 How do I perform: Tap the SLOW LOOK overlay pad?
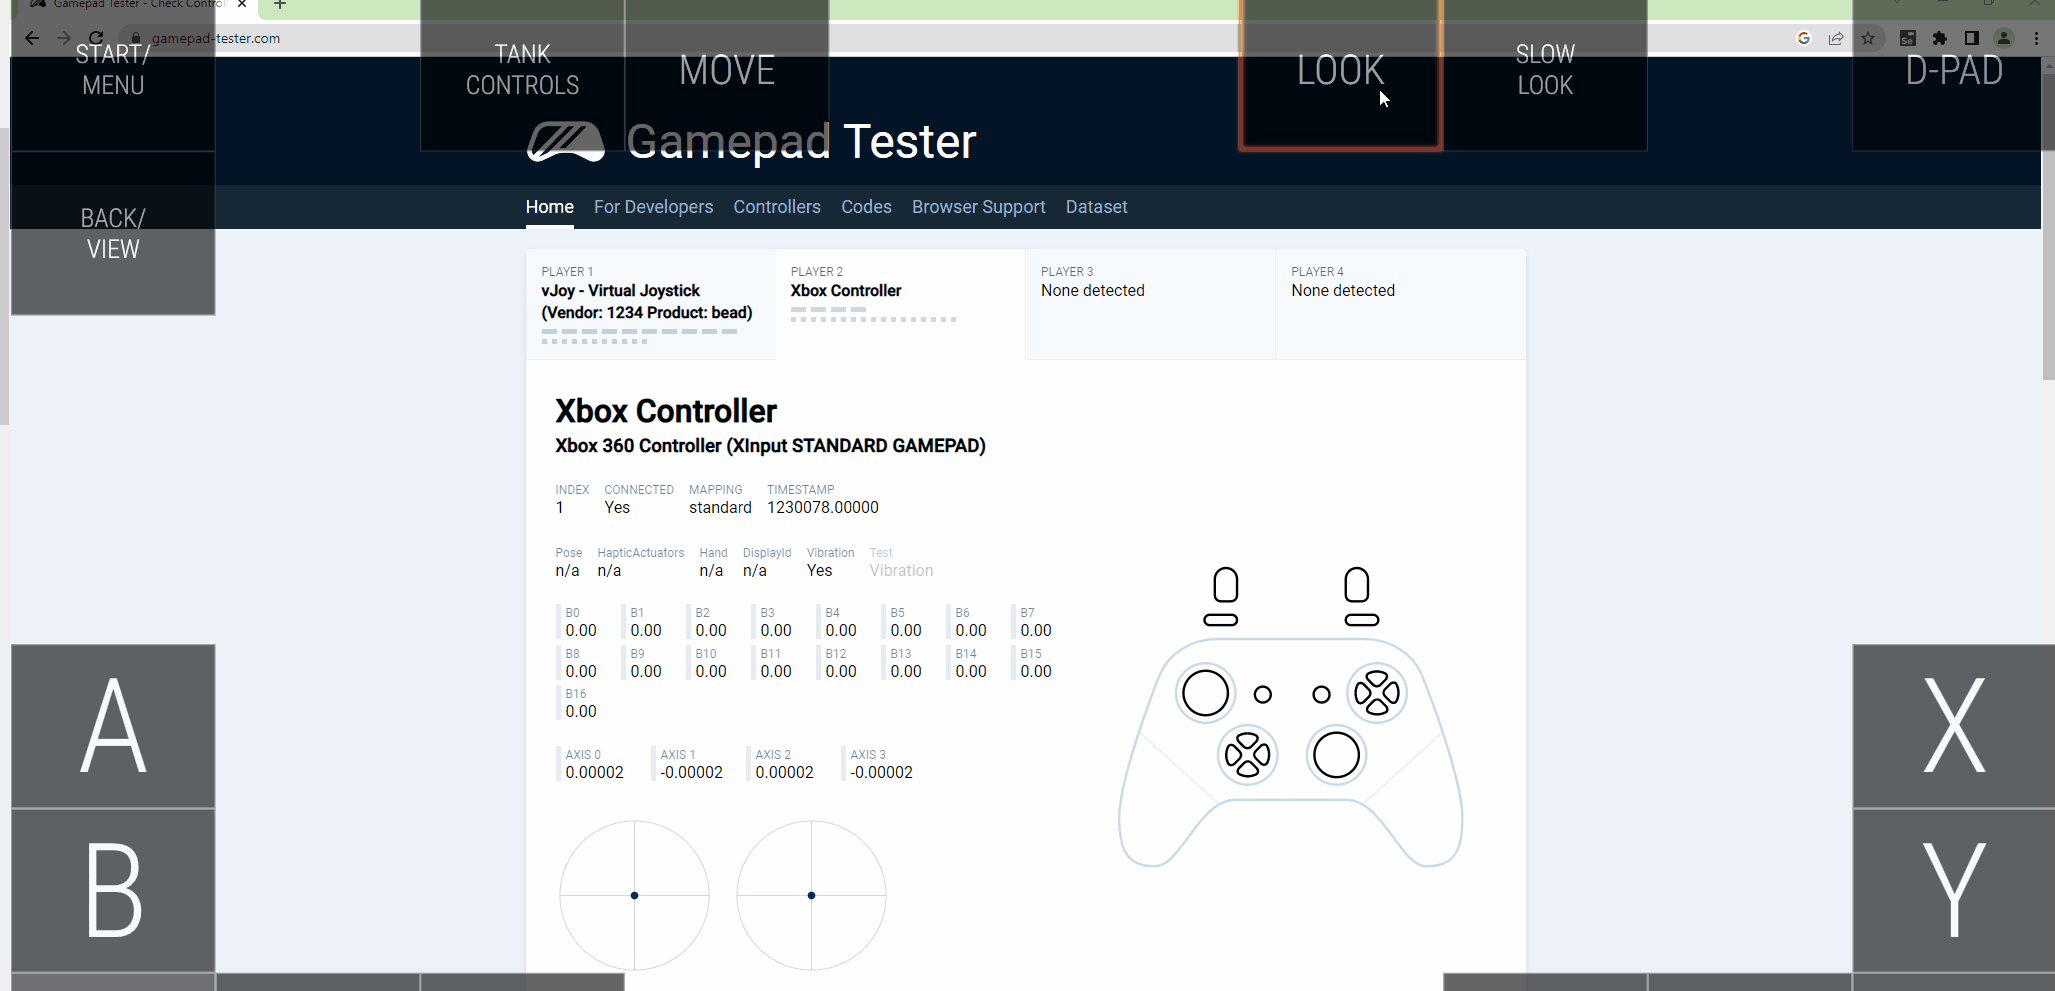(x=1545, y=75)
